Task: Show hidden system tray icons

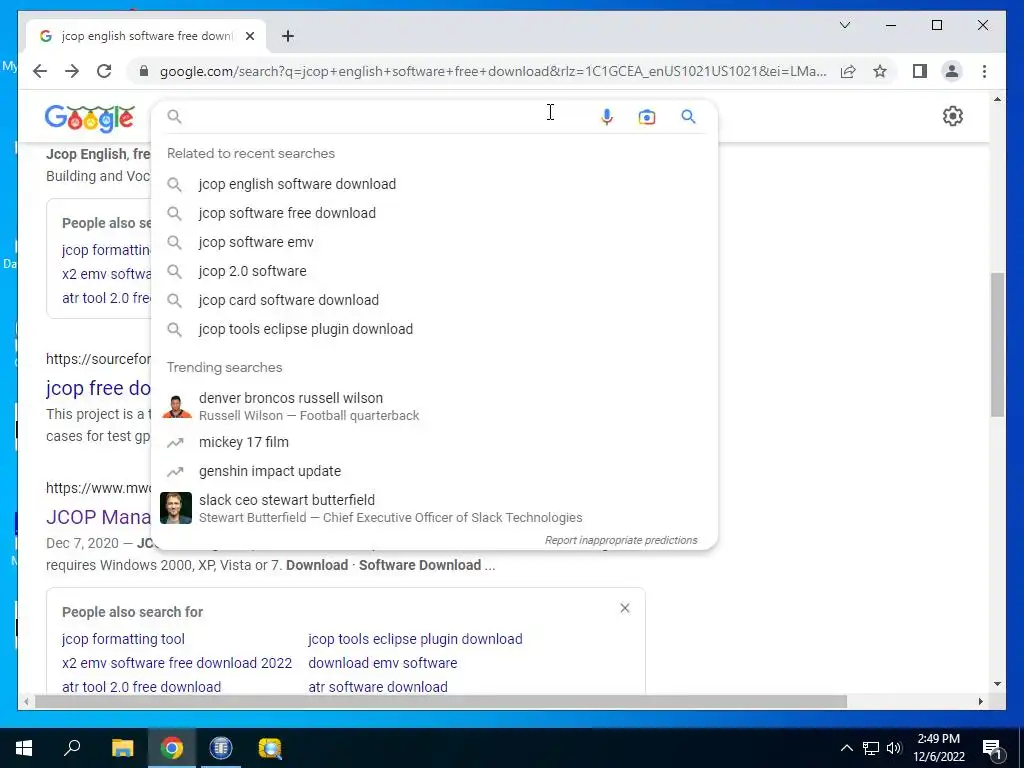Action: pyautogui.click(x=846, y=748)
